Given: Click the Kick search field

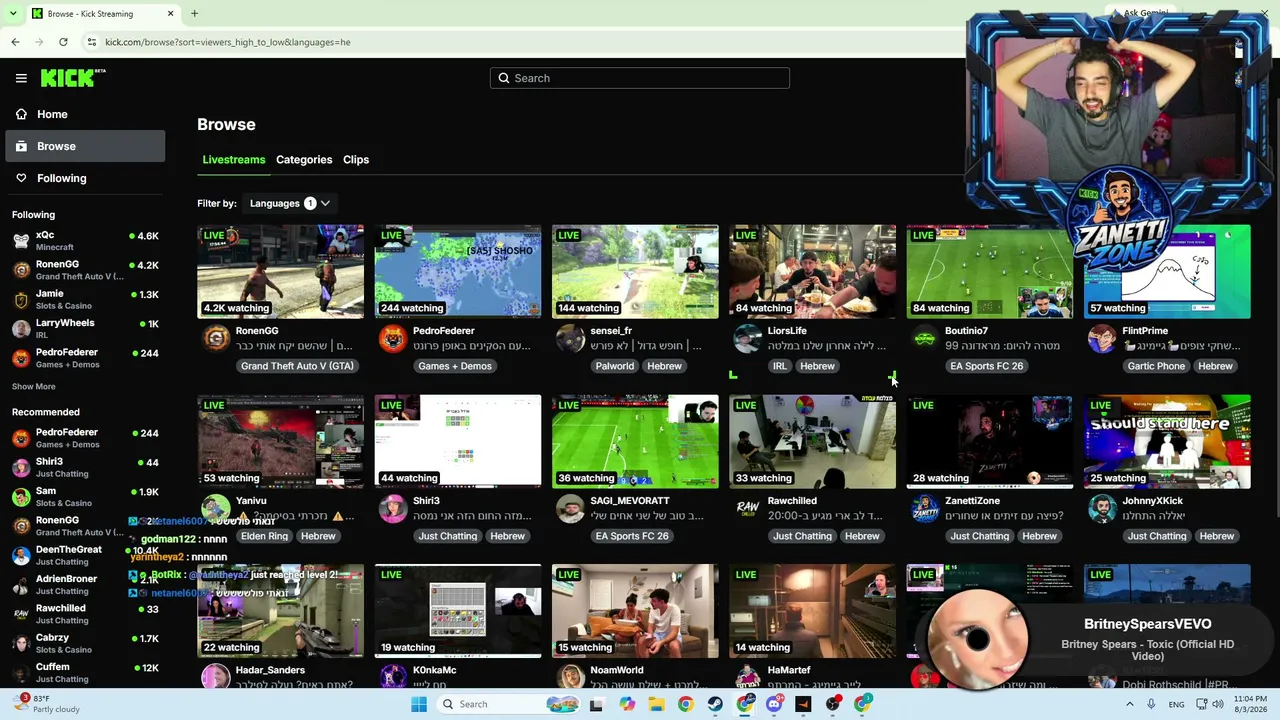Looking at the screenshot, I should click(640, 78).
